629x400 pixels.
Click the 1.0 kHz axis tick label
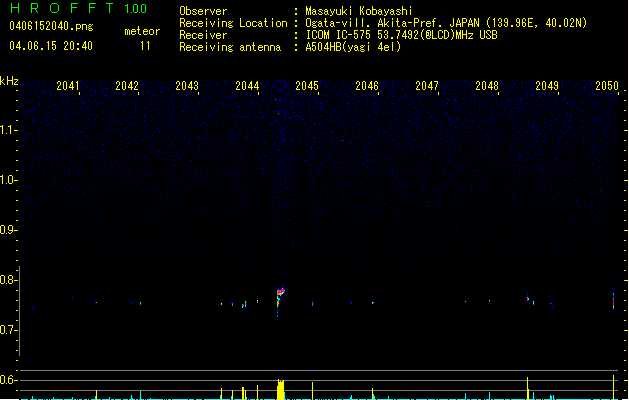(8, 180)
